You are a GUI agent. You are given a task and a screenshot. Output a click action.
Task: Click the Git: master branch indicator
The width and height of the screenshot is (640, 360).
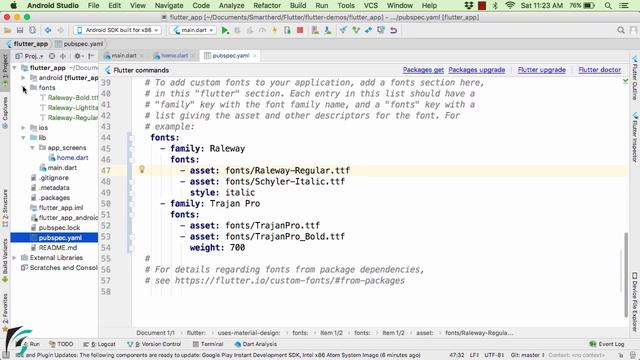(526, 355)
